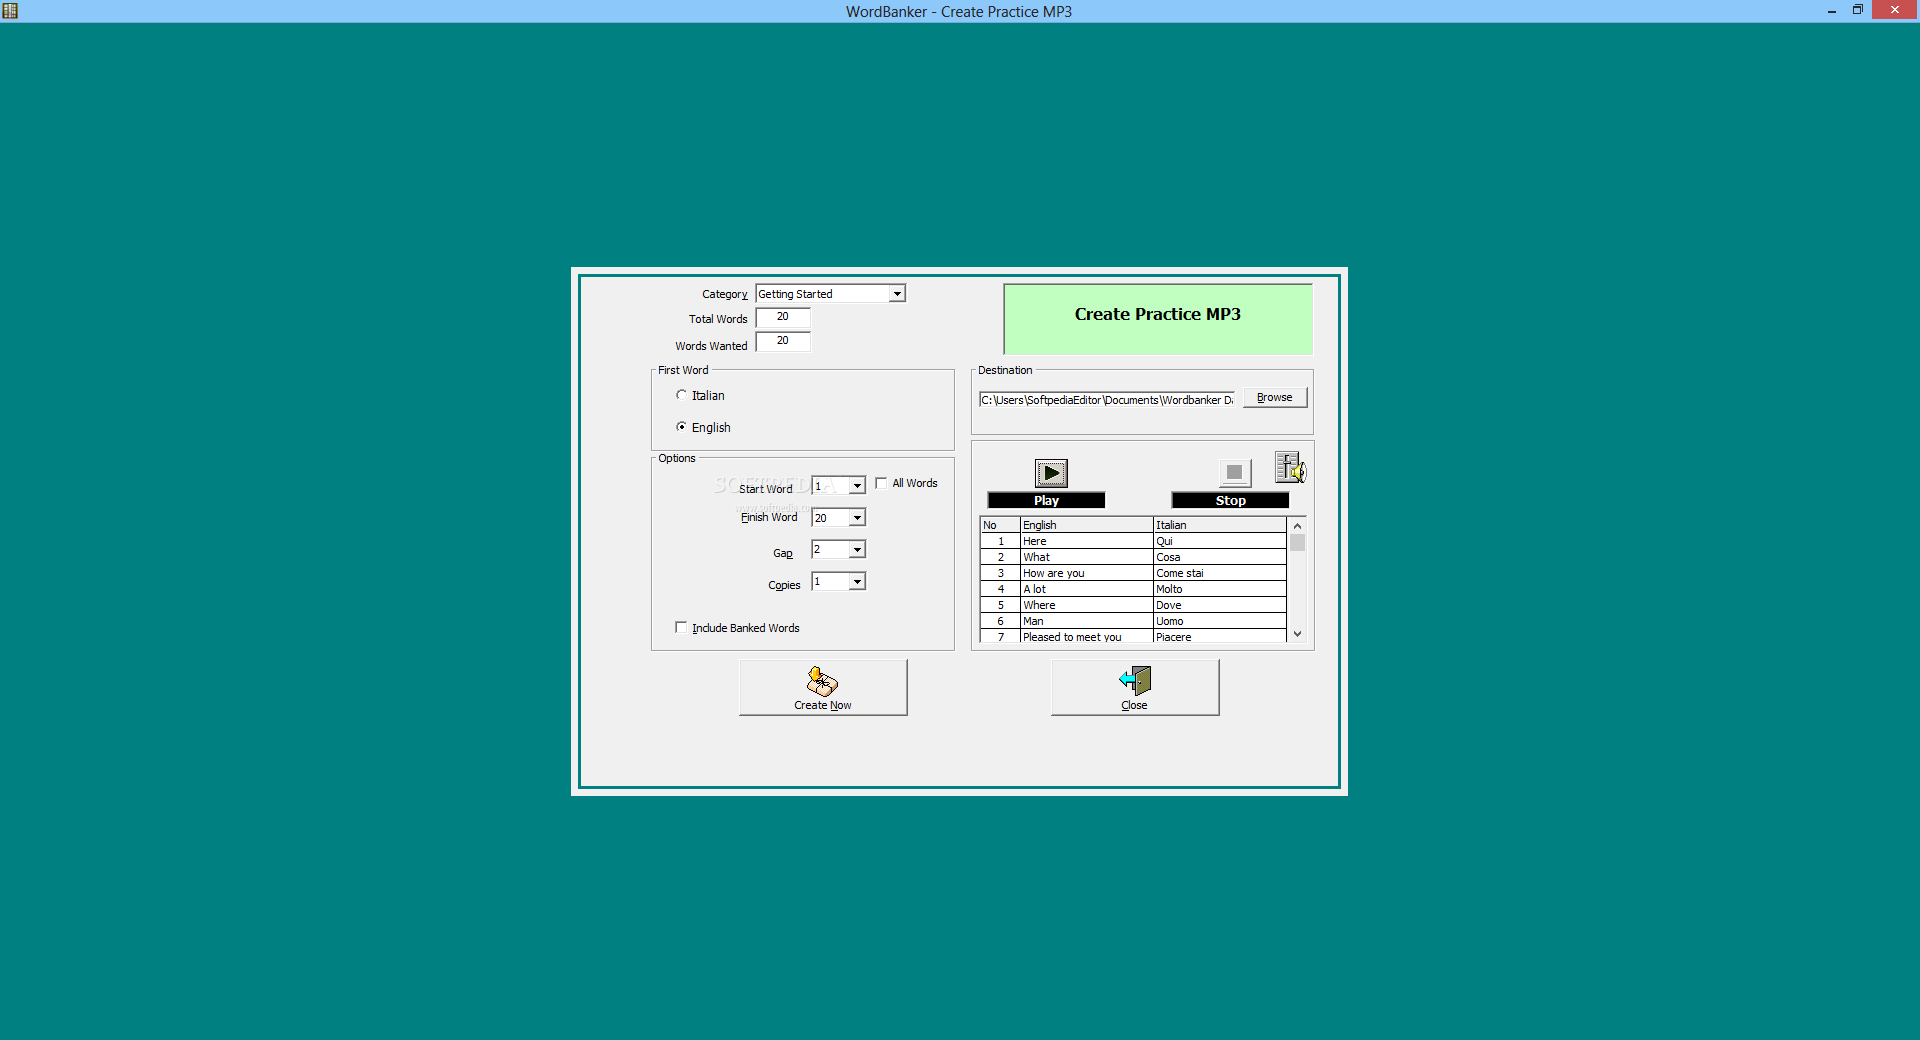Click the Words Wanted field
The height and width of the screenshot is (1040, 1920).
pos(783,341)
